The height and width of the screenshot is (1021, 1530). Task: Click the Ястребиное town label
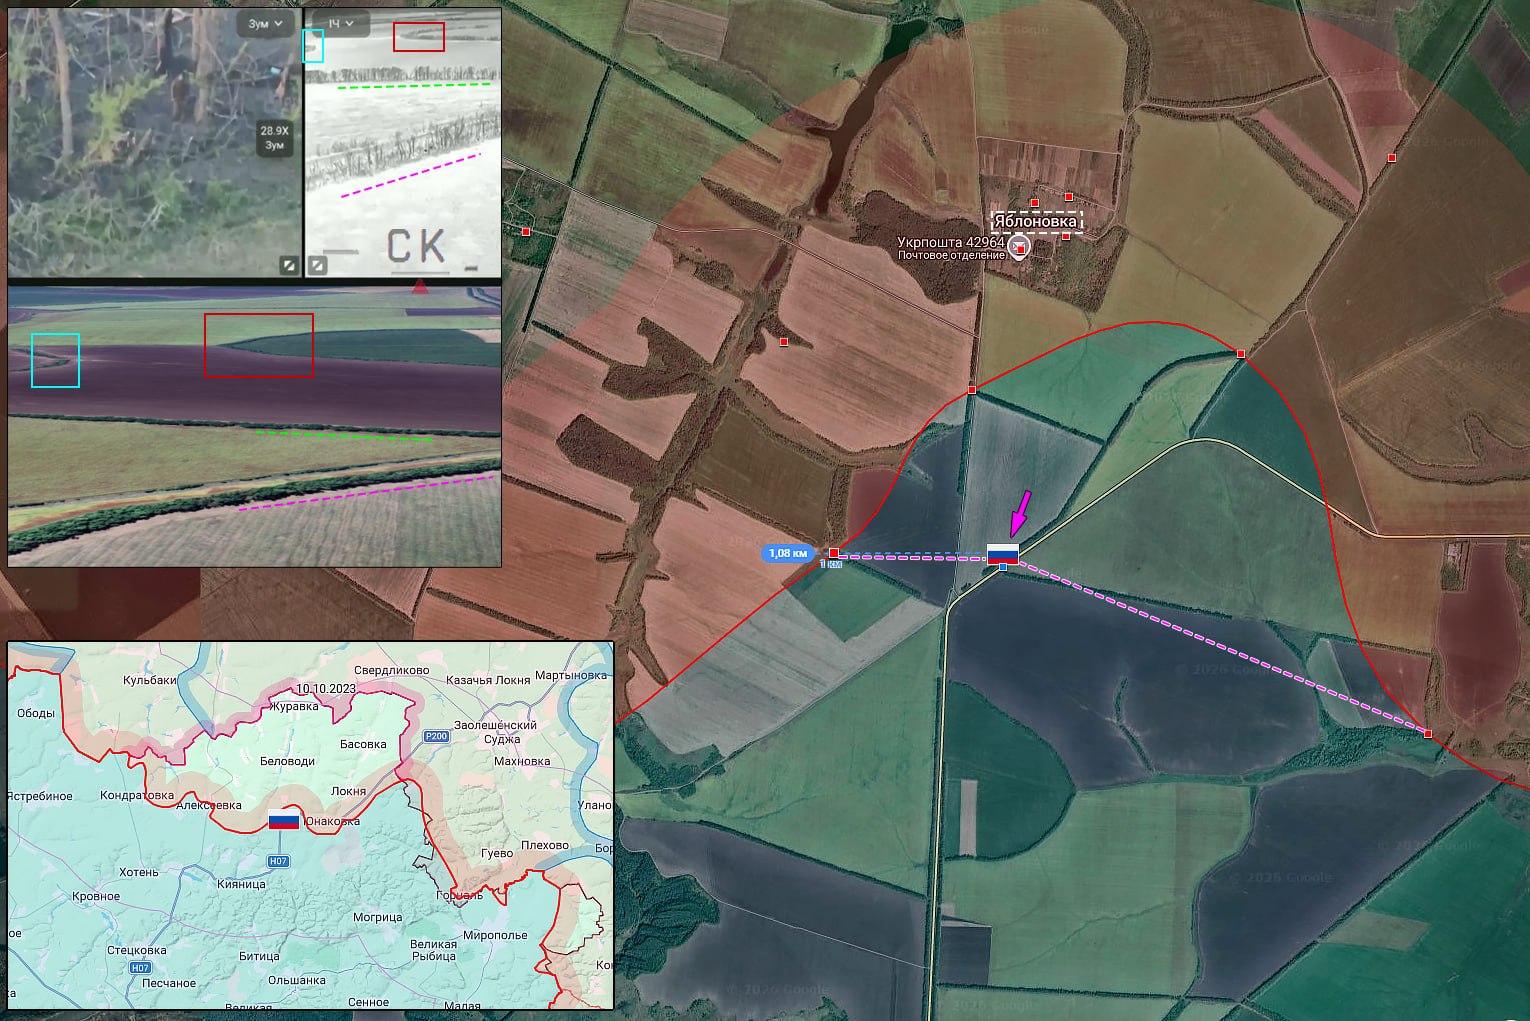pyautogui.click(x=40, y=796)
